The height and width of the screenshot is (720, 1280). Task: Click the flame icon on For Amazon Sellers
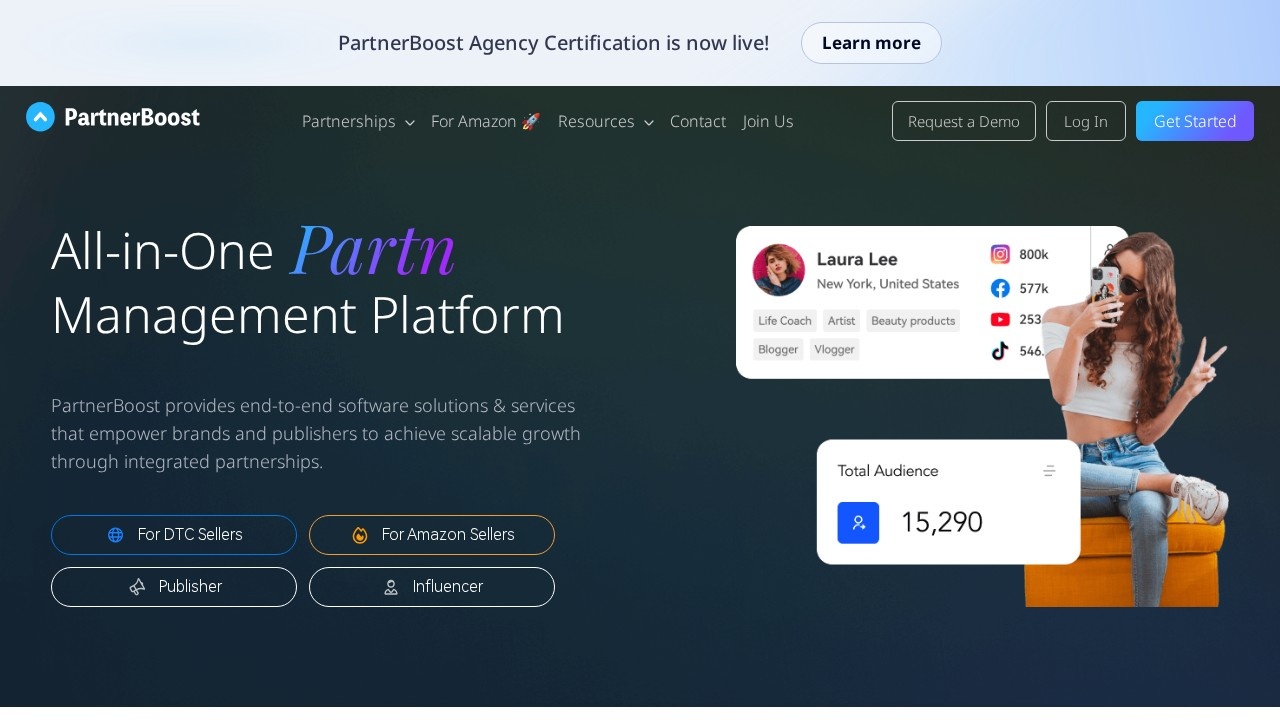click(x=360, y=535)
